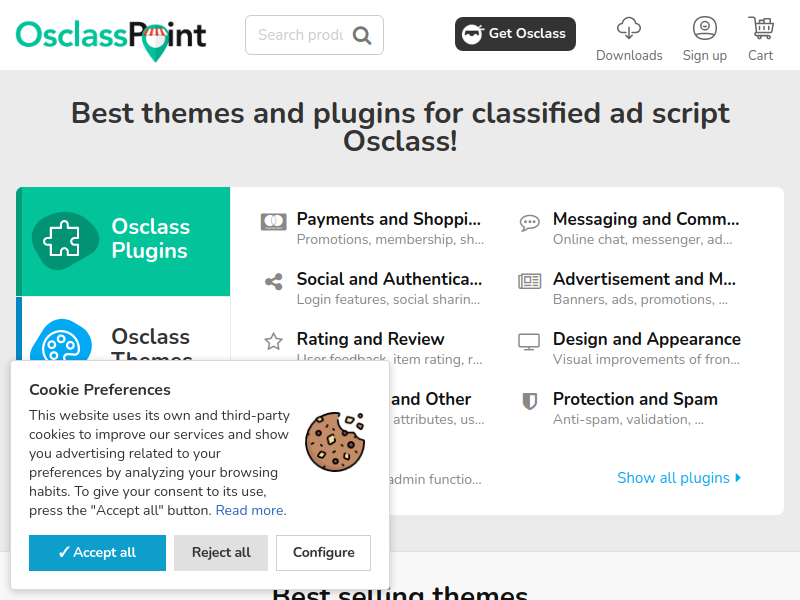Show all plugins link
The height and width of the screenshot is (600, 800).
[679, 478]
